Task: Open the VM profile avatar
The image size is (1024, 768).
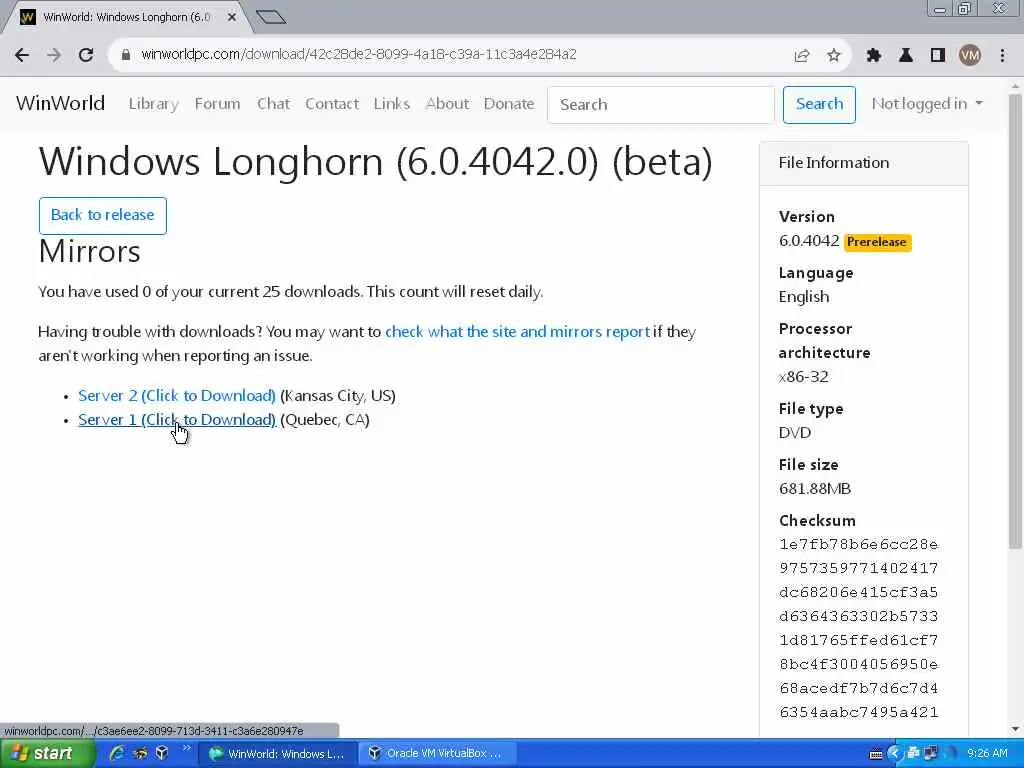Action: tap(970, 56)
